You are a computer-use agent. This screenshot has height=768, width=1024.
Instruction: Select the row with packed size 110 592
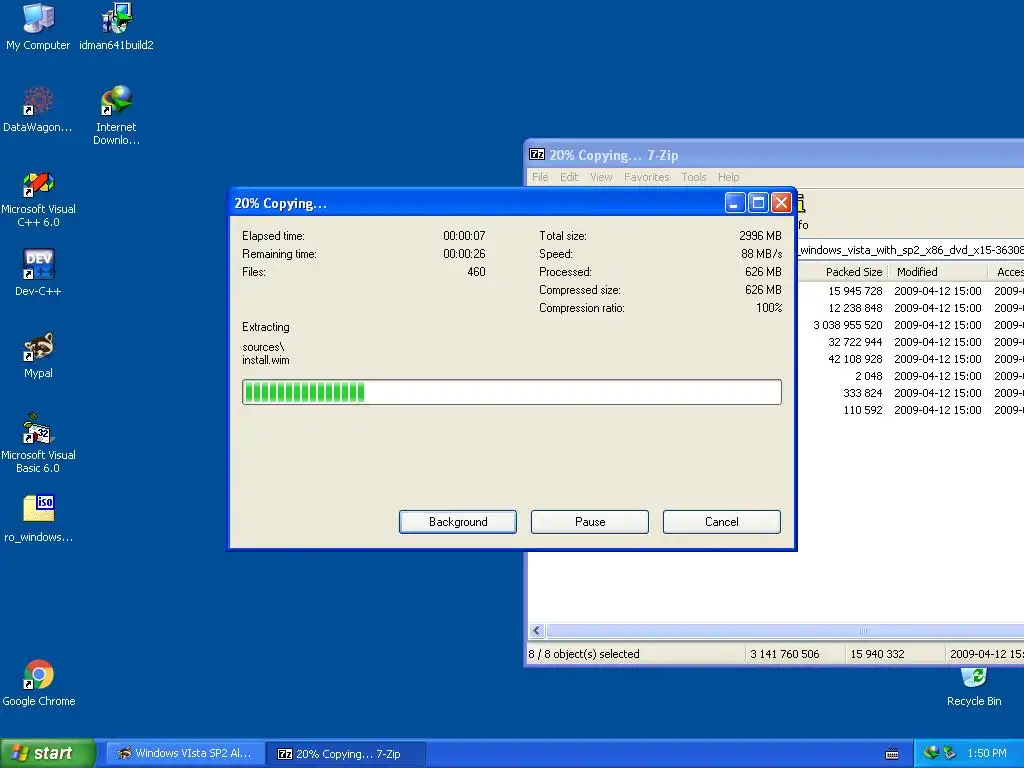pyautogui.click(x=910, y=409)
